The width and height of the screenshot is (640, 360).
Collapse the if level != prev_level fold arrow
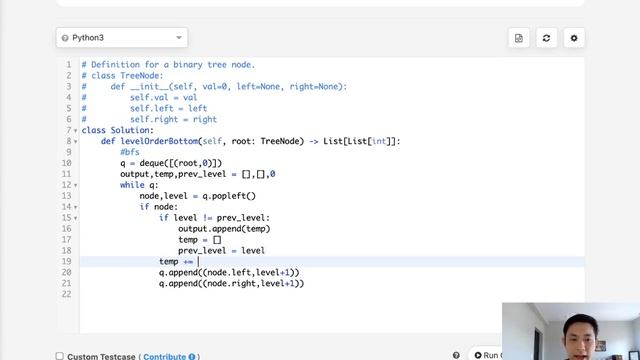(x=76, y=218)
